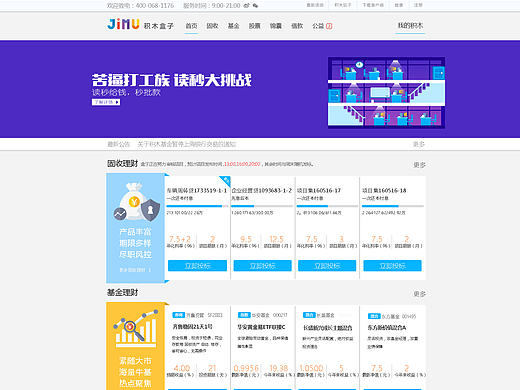
Task: Click the 12.5 term value
Action: click(276, 239)
